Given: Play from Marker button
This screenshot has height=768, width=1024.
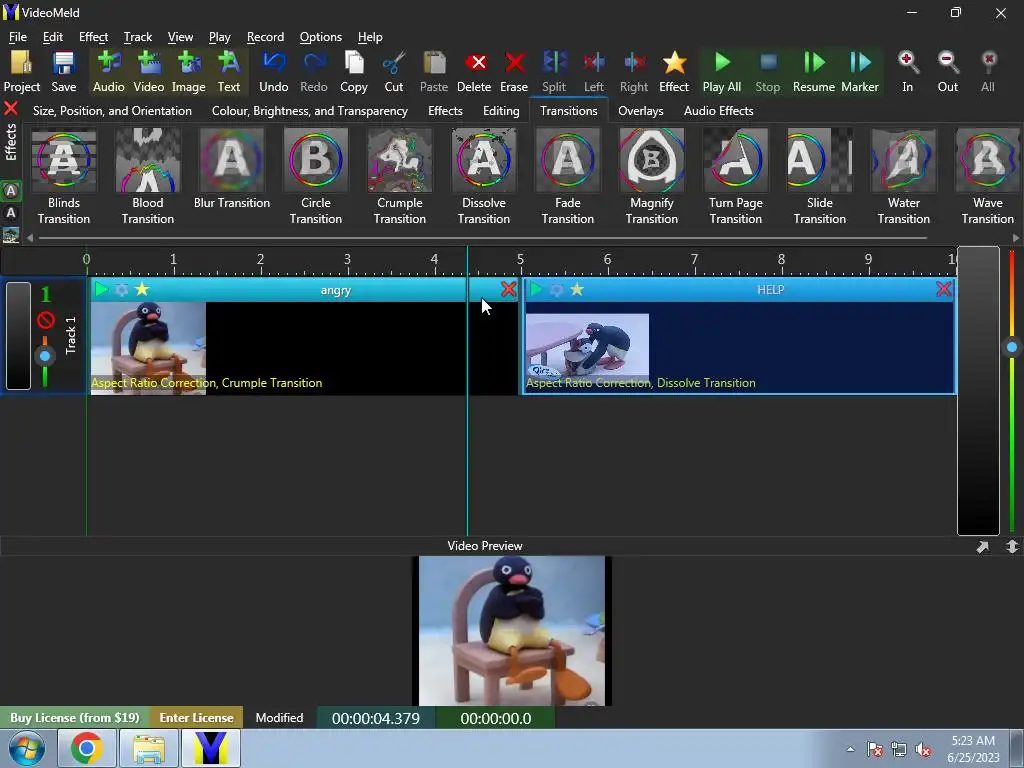Looking at the screenshot, I should (x=860, y=72).
